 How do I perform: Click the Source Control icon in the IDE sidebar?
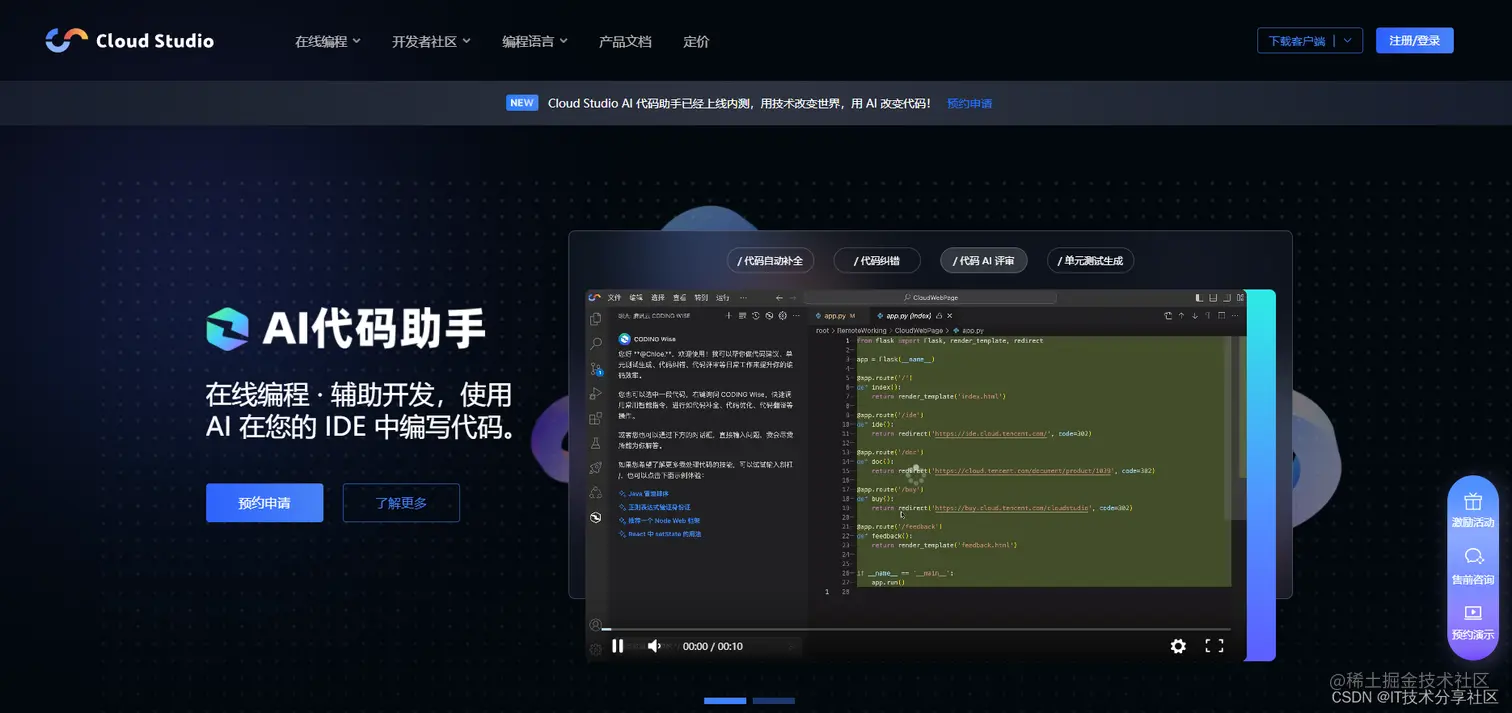[596, 369]
